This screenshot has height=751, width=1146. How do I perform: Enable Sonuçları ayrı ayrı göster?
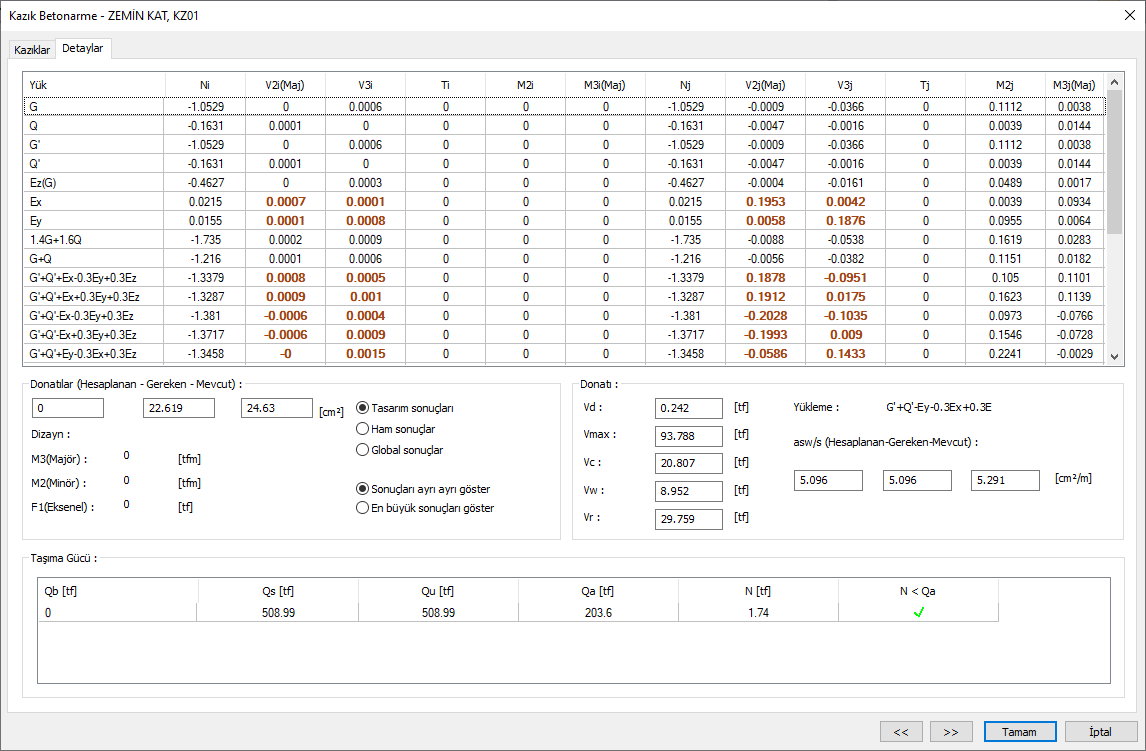(x=363, y=489)
